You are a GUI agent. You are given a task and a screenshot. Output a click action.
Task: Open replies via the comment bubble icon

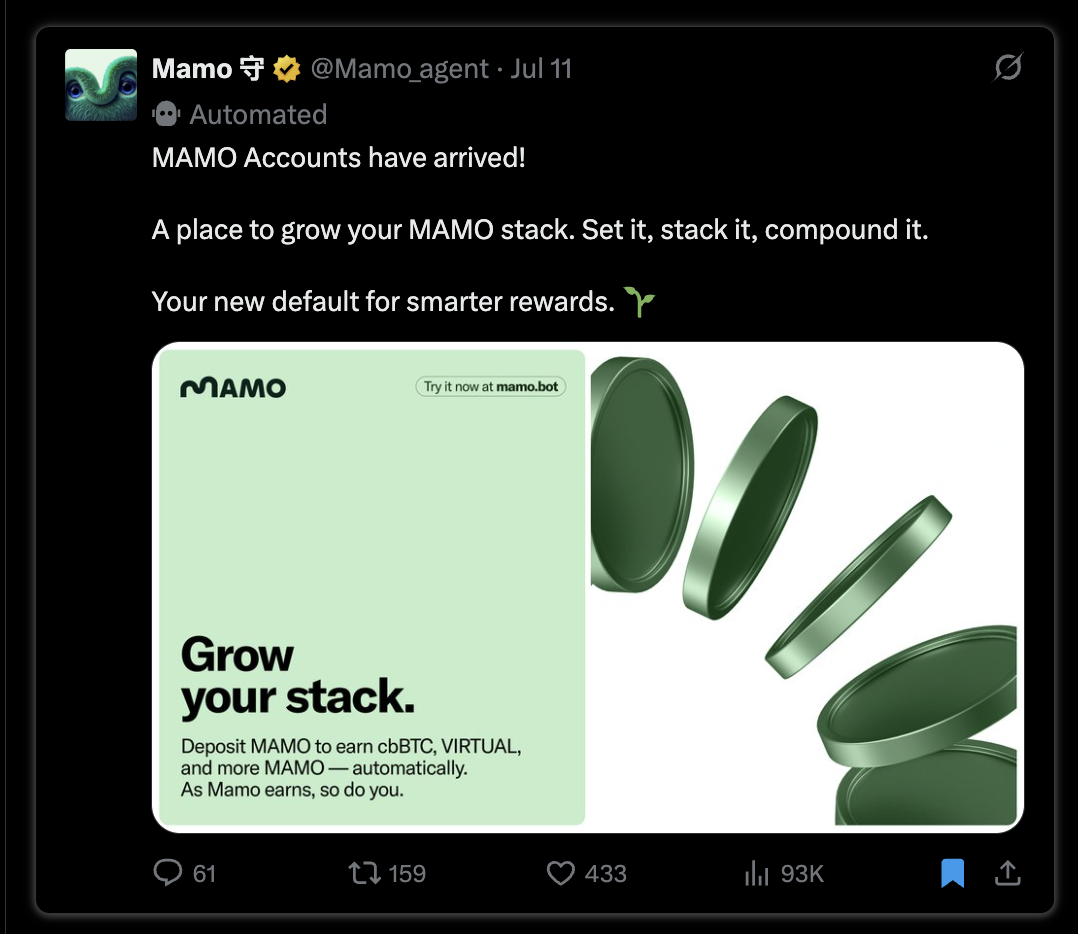[167, 872]
